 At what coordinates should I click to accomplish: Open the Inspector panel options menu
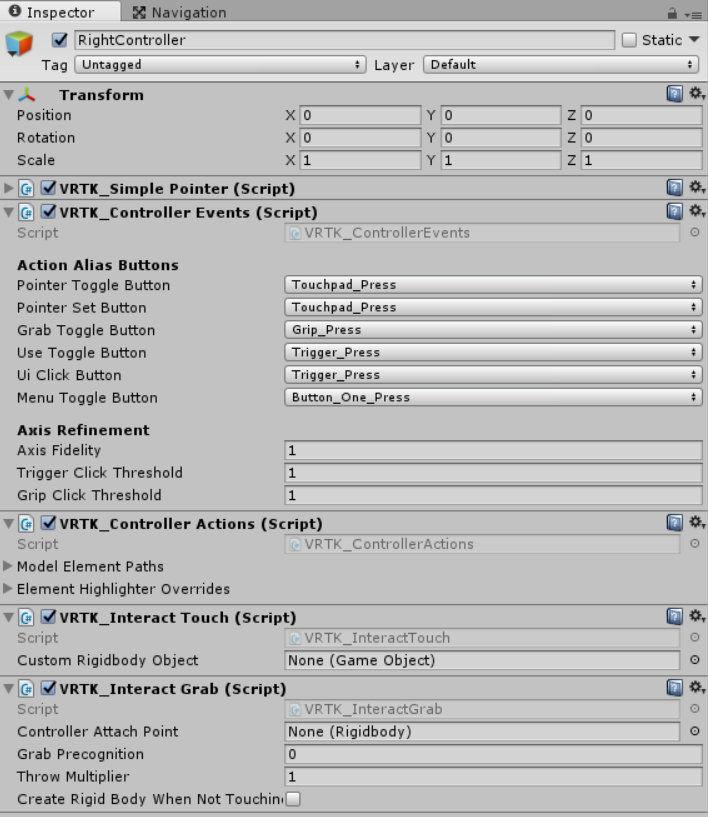[x=694, y=15]
